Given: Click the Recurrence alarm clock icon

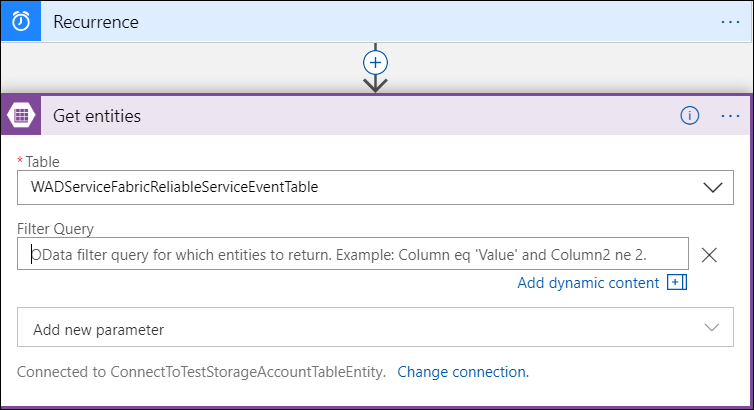Looking at the screenshot, I should point(21,22).
